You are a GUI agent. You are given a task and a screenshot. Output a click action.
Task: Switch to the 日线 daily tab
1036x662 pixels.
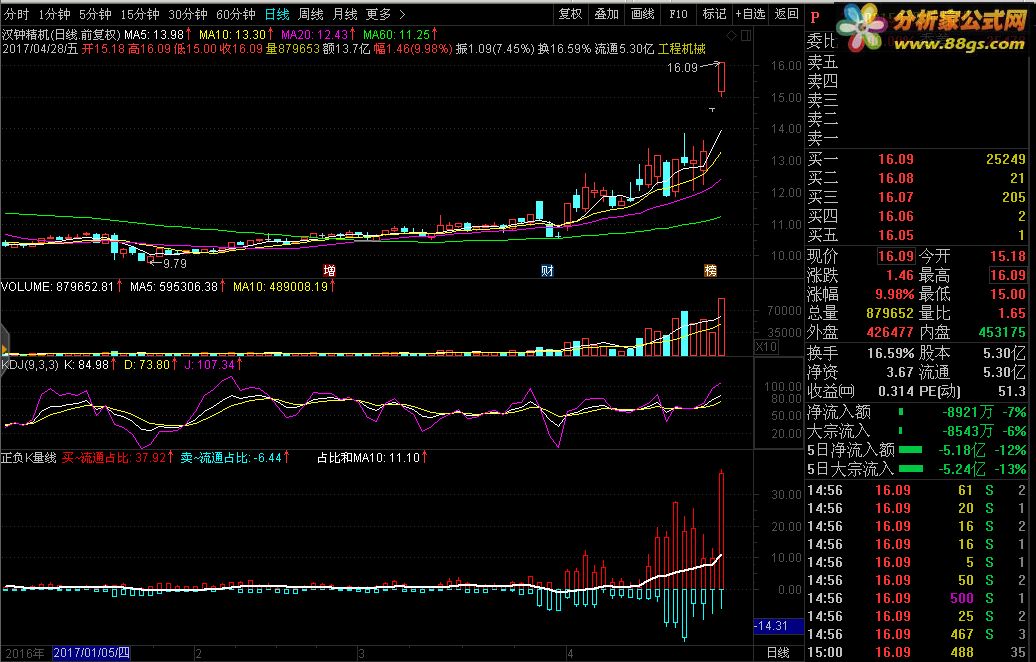tap(277, 14)
